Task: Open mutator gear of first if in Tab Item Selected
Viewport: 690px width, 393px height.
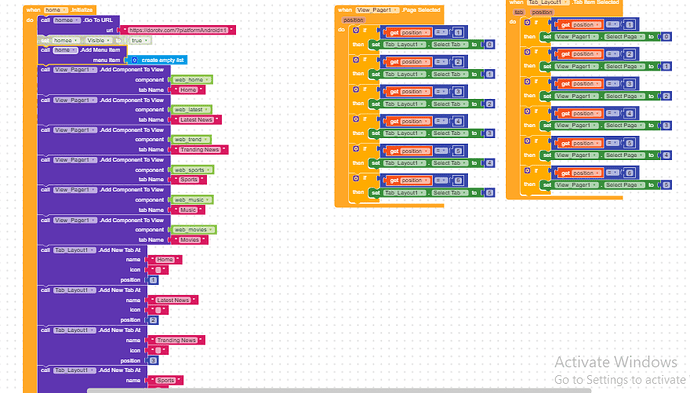Action: point(527,22)
